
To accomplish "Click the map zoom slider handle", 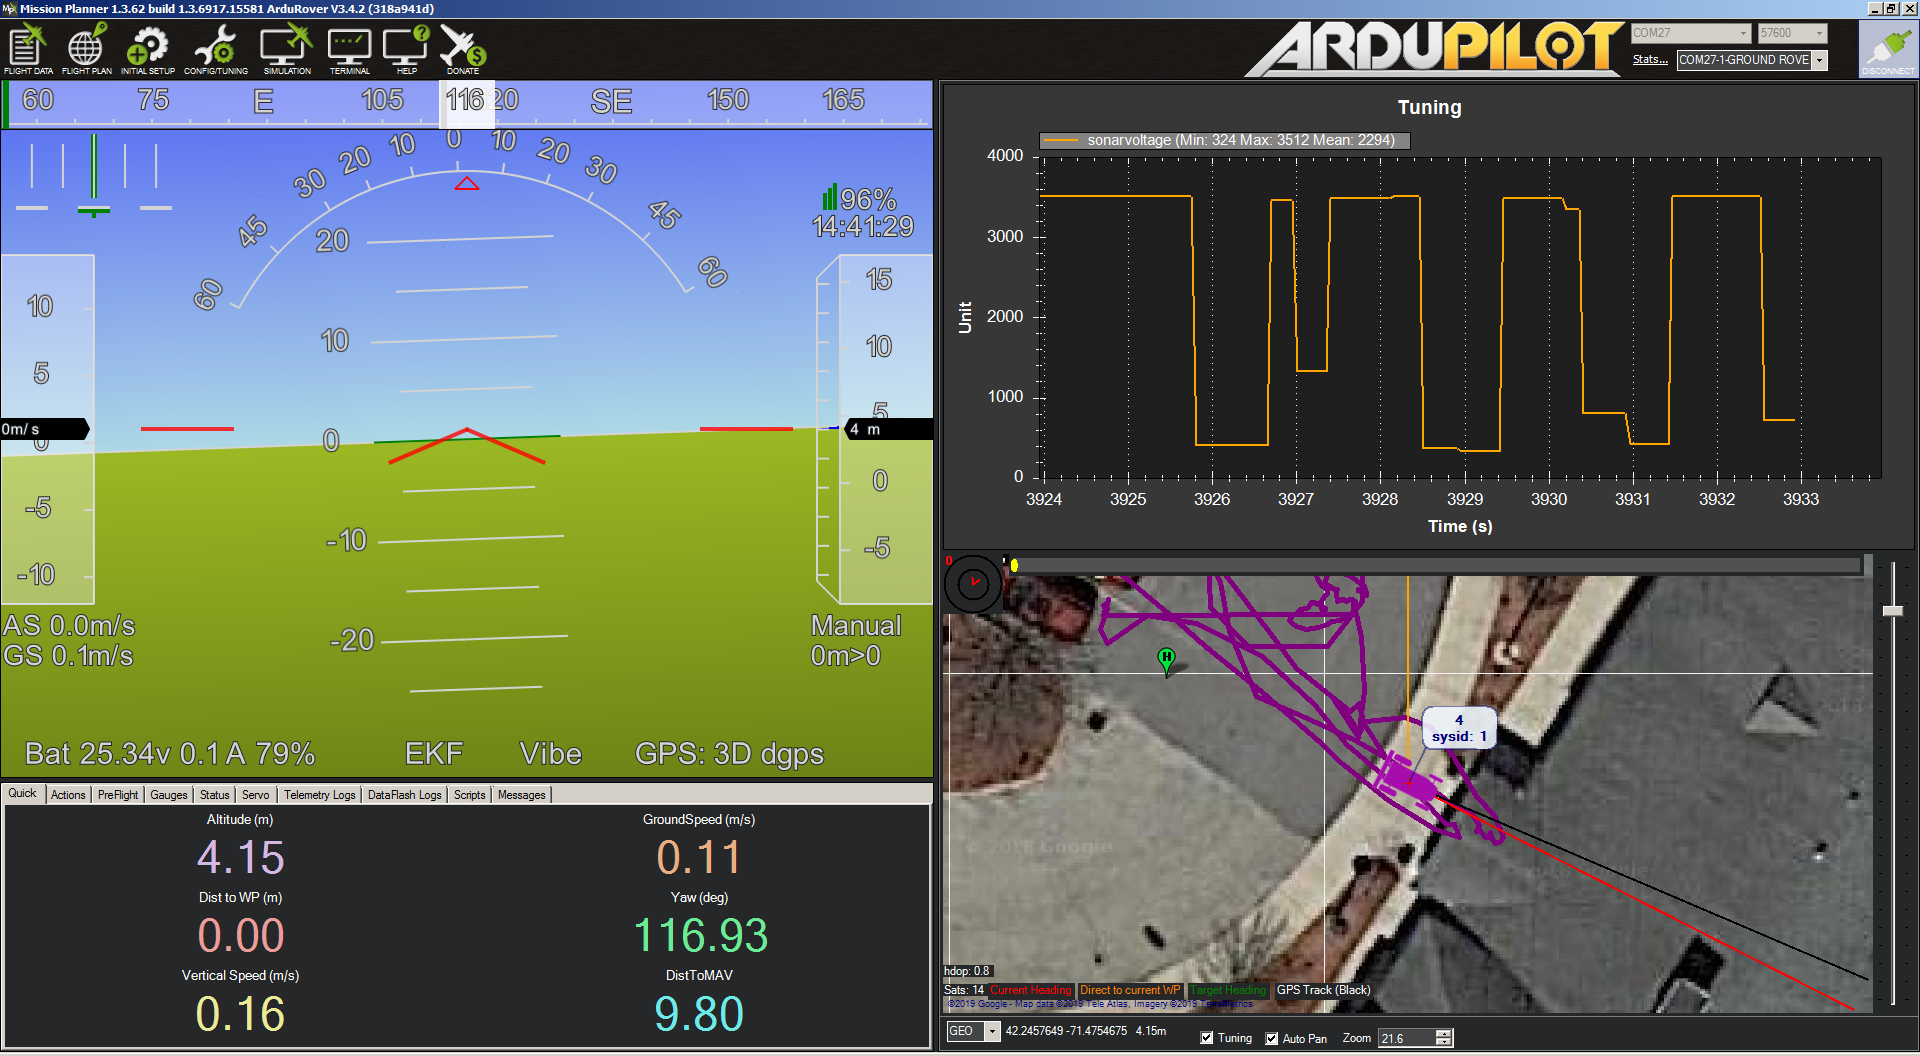I will click(x=1893, y=610).
